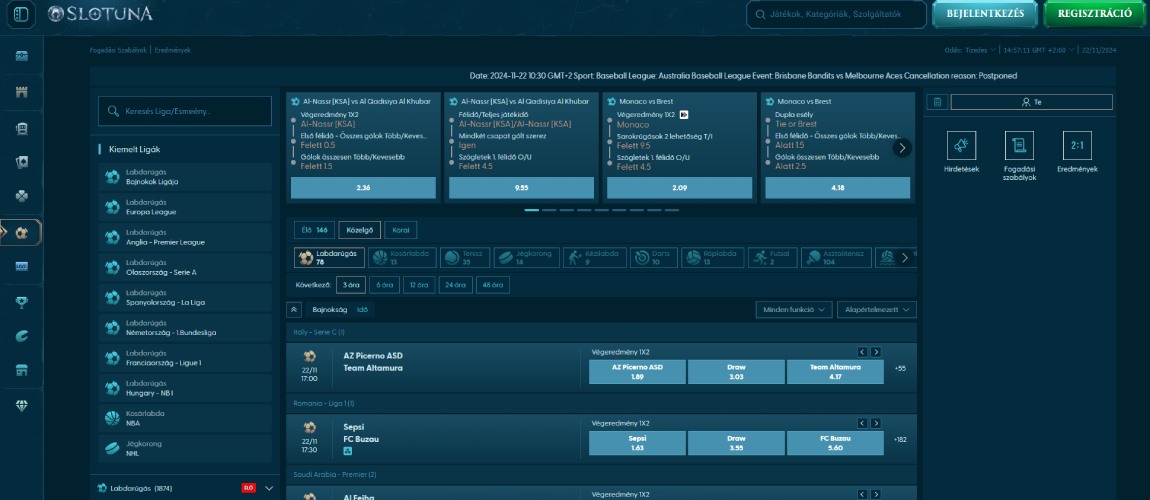1150x500 pixels.
Task: Click the first carousel page indicator
Action: (532, 210)
